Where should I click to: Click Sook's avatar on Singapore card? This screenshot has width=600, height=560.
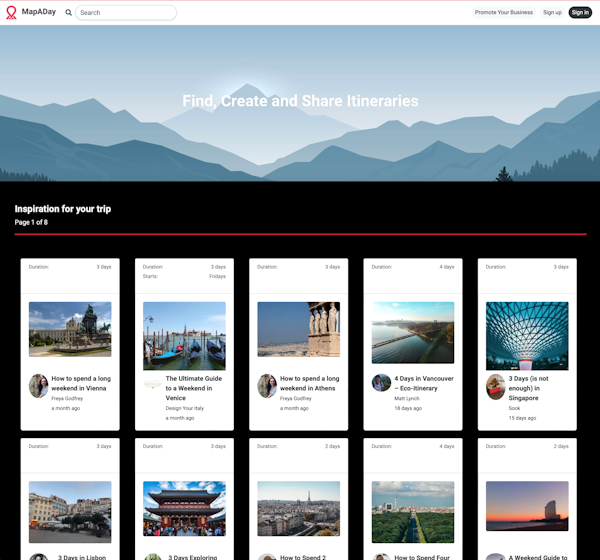tap(495, 386)
